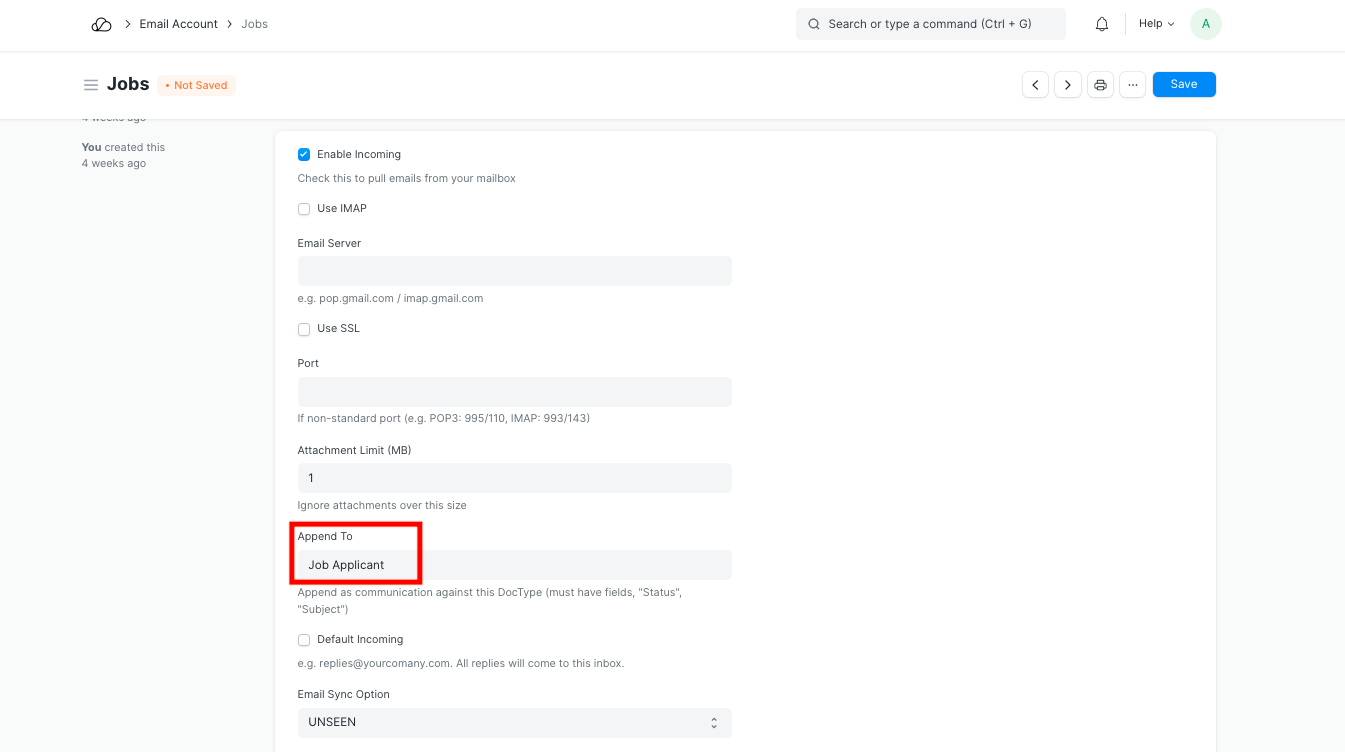The width and height of the screenshot is (1345, 752).
Task: Navigate to Email Account breadcrumb
Action: [x=178, y=24]
